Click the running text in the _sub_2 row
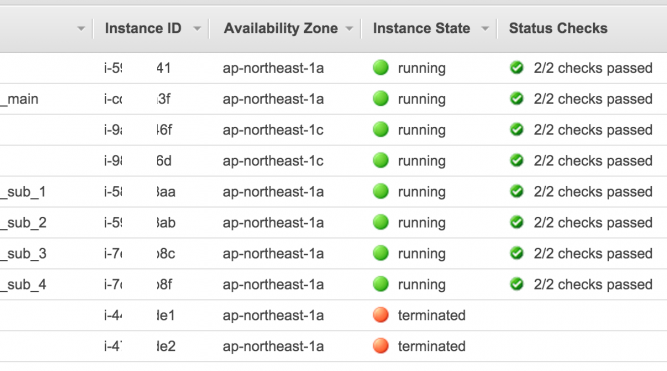Image resolution: width=667 pixels, height=371 pixels. [422, 223]
